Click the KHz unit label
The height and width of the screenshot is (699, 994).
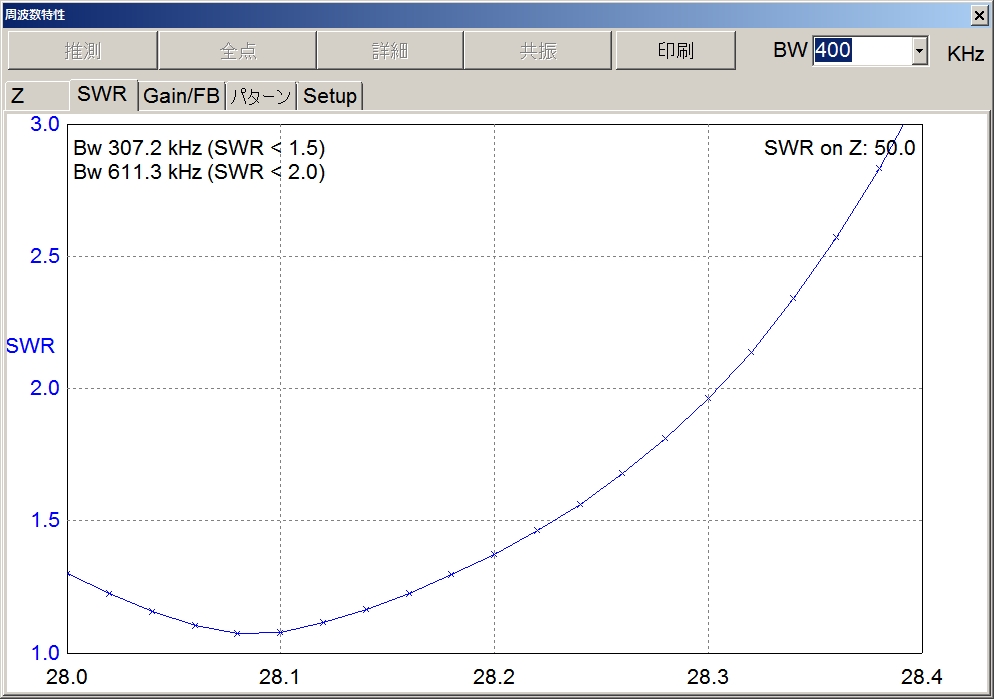965,54
